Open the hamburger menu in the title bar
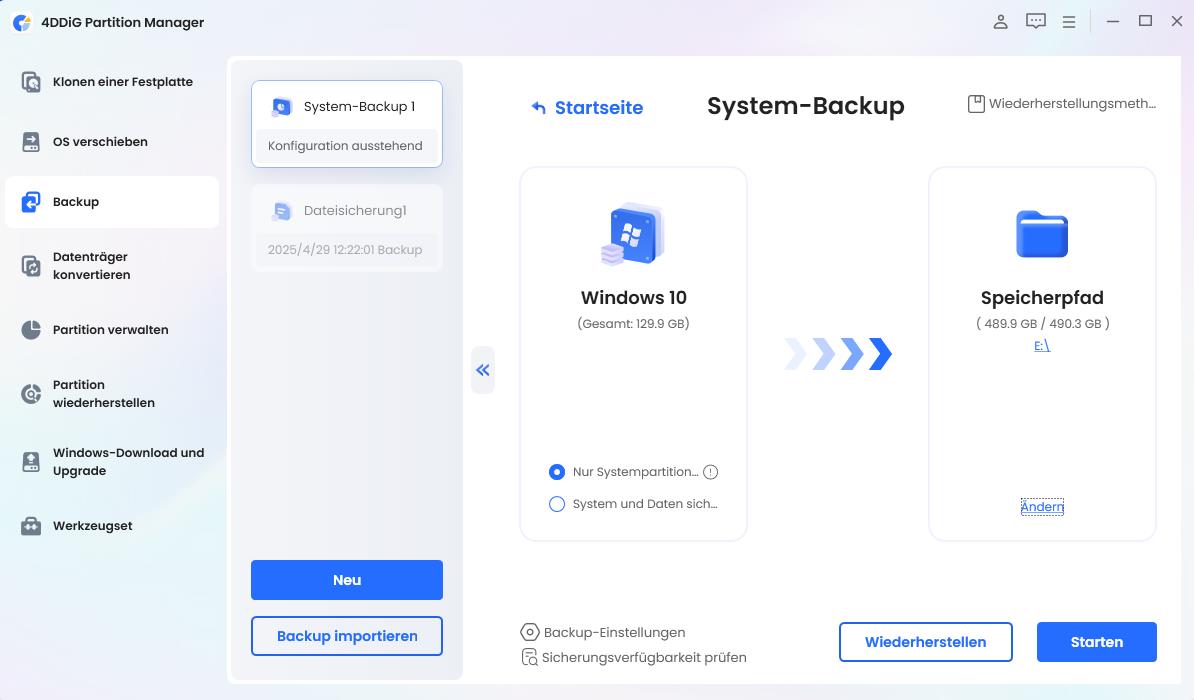This screenshot has width=1194, height=700. point(1069,20)
